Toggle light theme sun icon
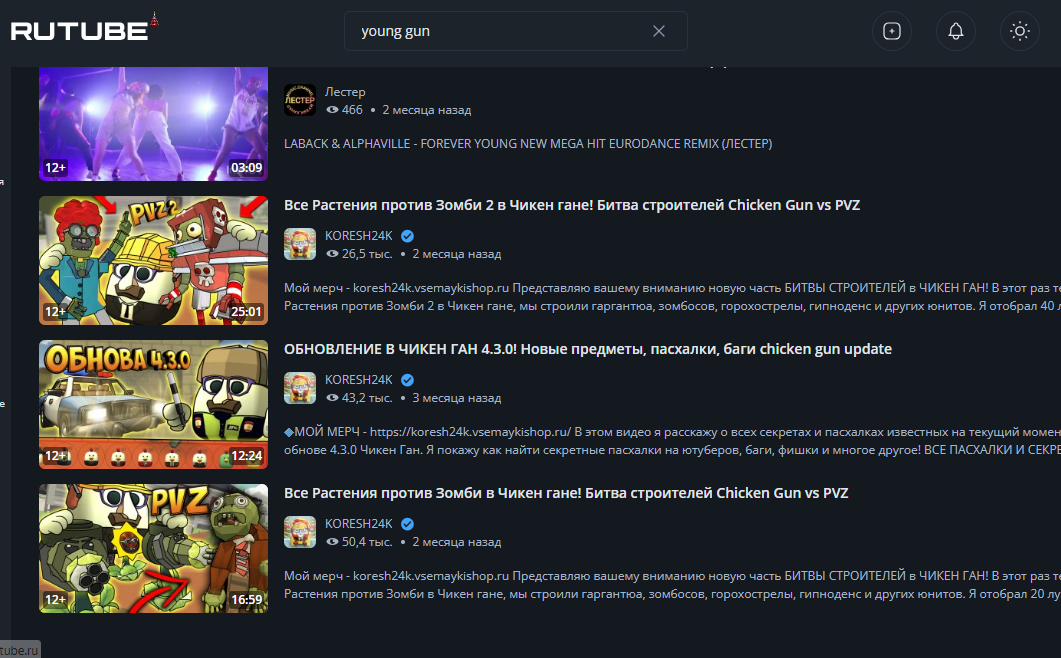This screenshot has width=1061, height=658. point(1020,31)
